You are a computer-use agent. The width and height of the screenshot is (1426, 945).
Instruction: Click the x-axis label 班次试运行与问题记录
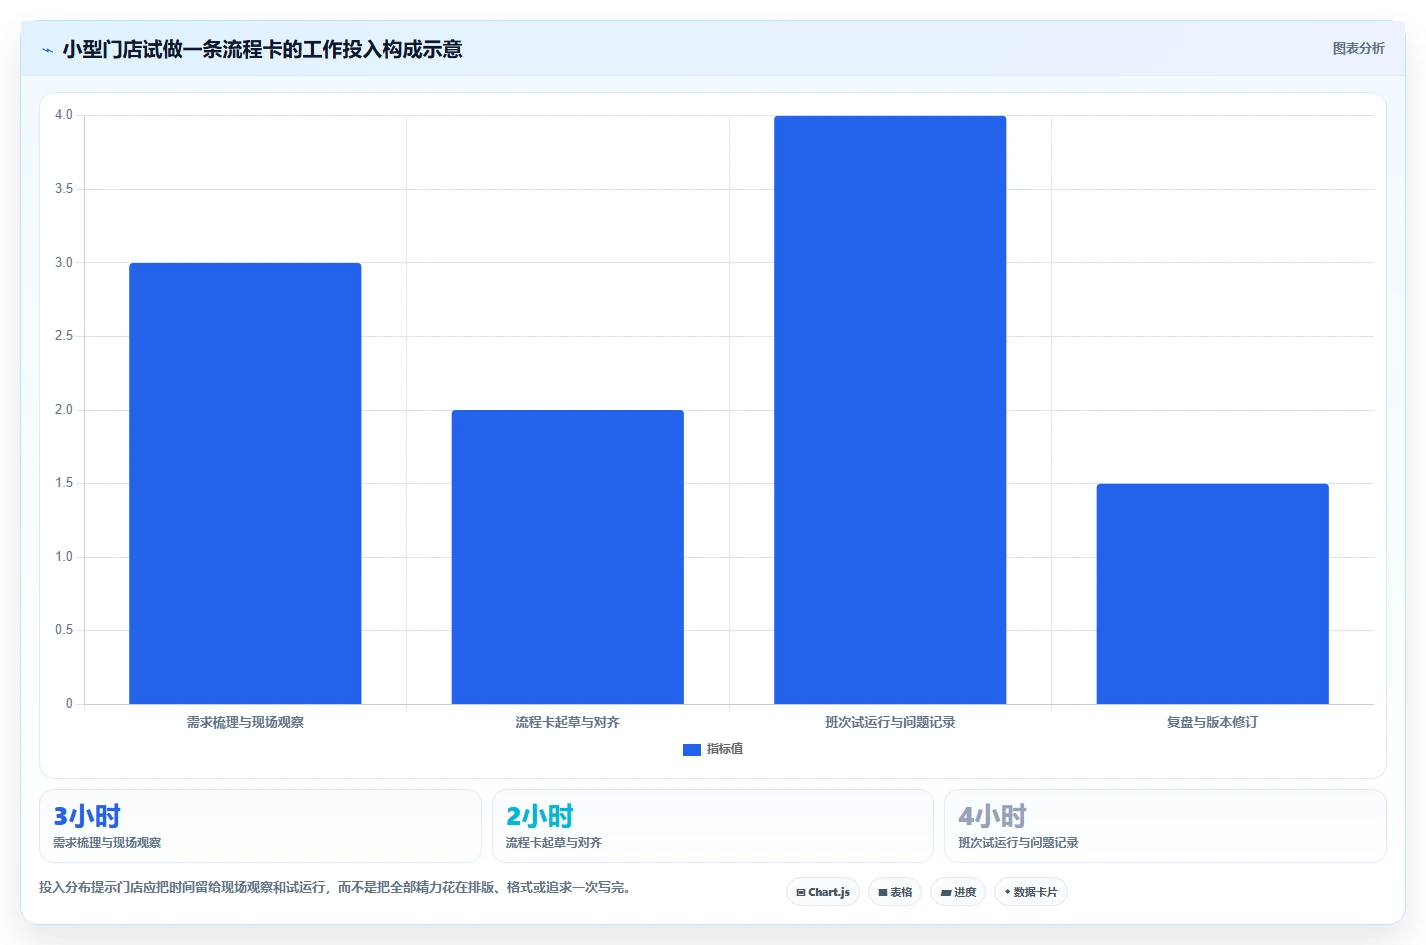coord(890,722)
